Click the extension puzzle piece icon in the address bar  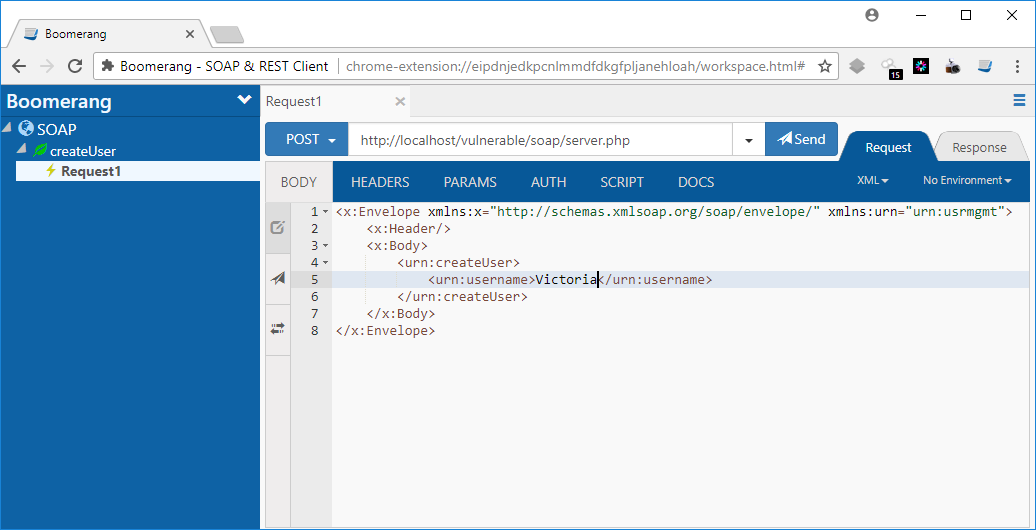(x=107, y=66)
